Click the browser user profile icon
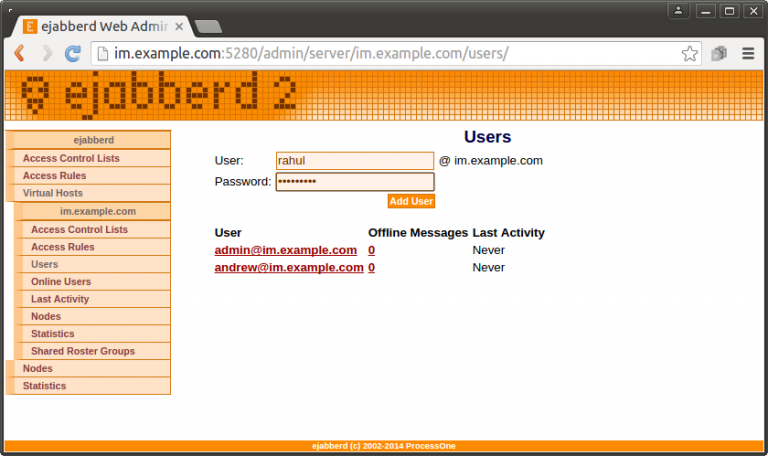 point(679,11)
